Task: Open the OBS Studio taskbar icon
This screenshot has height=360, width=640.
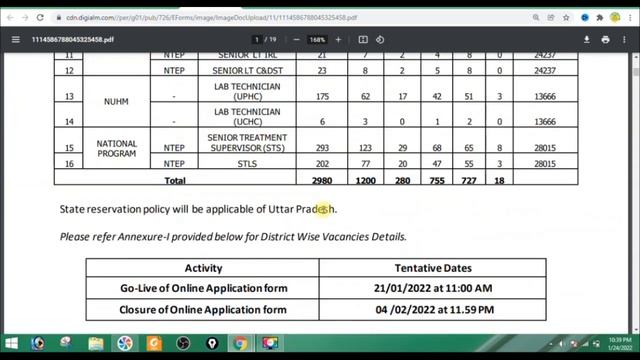Action: 183,343
